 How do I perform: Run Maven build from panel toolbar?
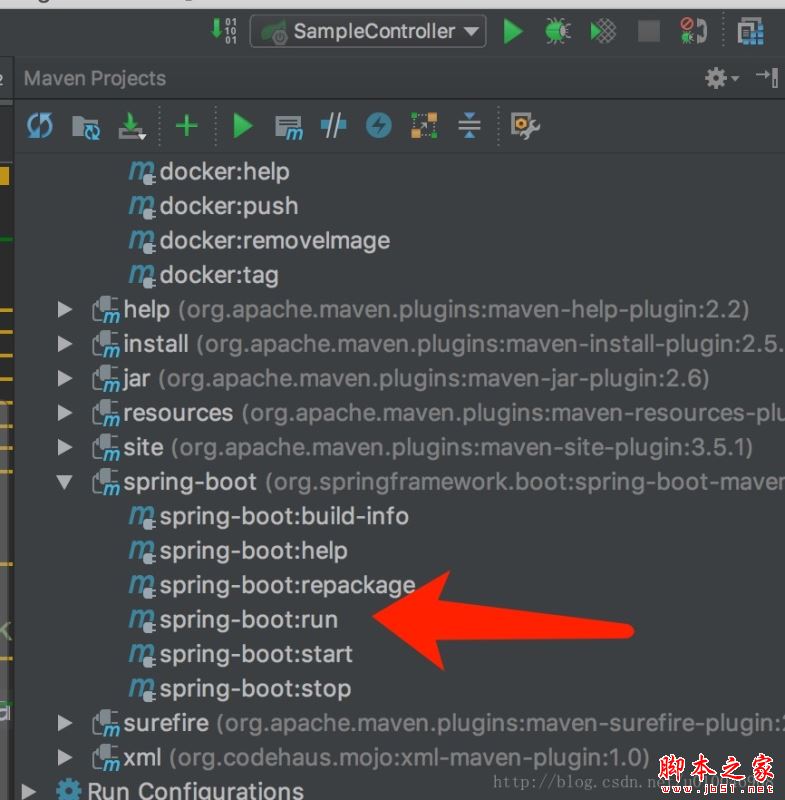click(x=243, y=126)
